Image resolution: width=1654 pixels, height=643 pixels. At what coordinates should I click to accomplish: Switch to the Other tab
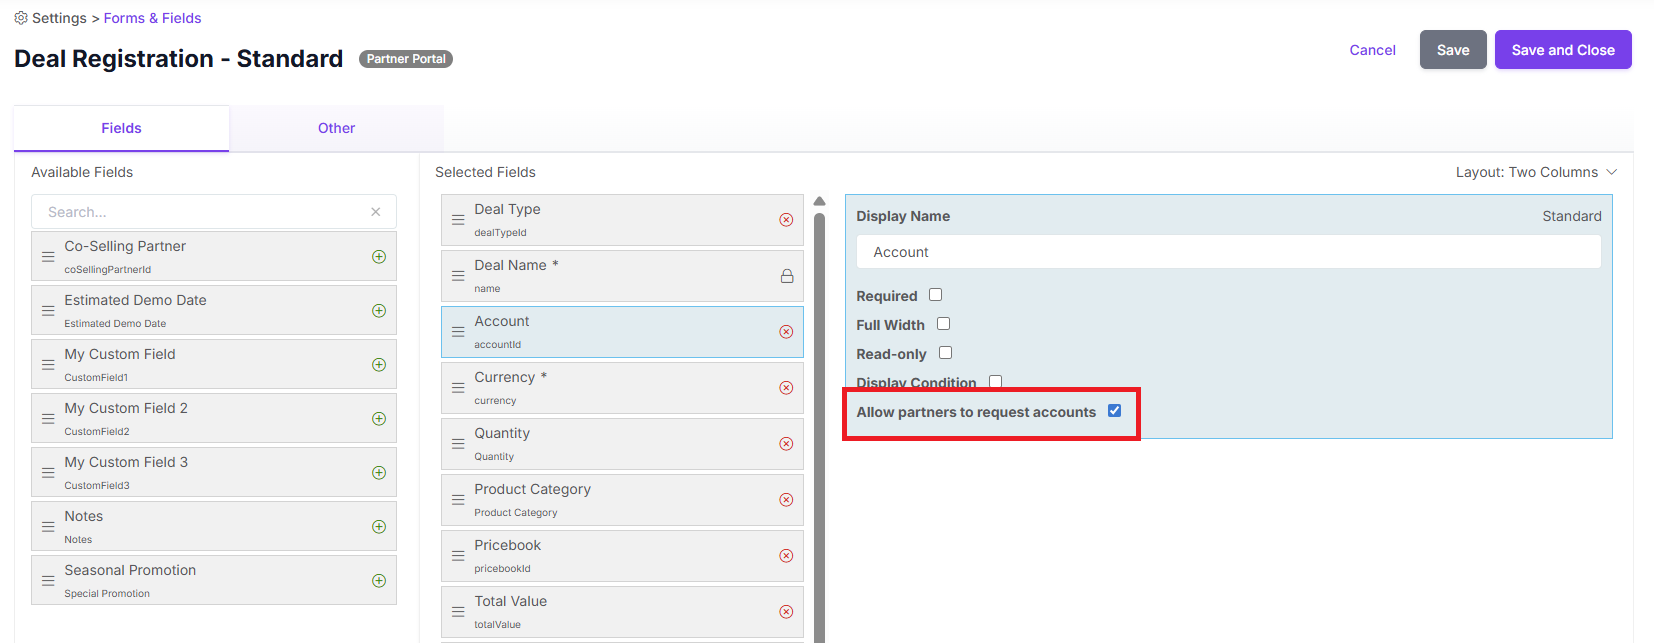(336, 128)
